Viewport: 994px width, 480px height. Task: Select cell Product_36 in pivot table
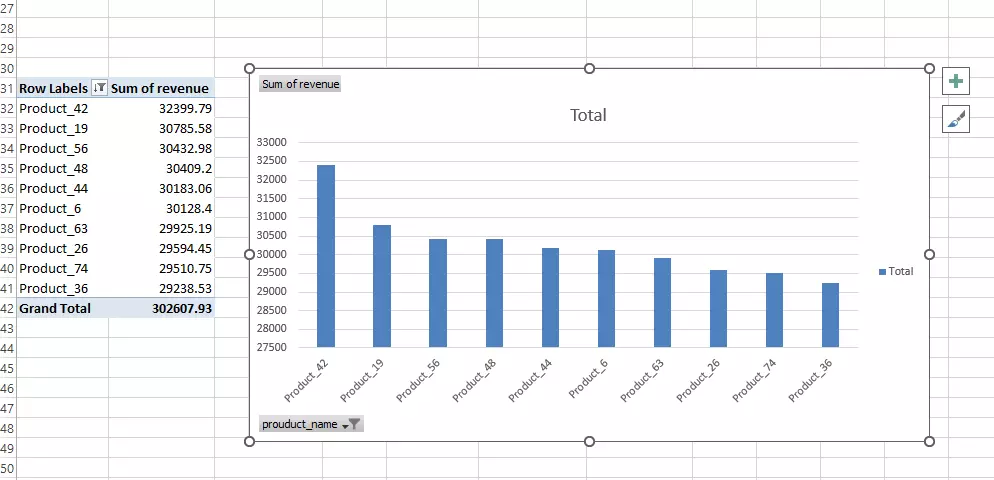tap(63, 289)
